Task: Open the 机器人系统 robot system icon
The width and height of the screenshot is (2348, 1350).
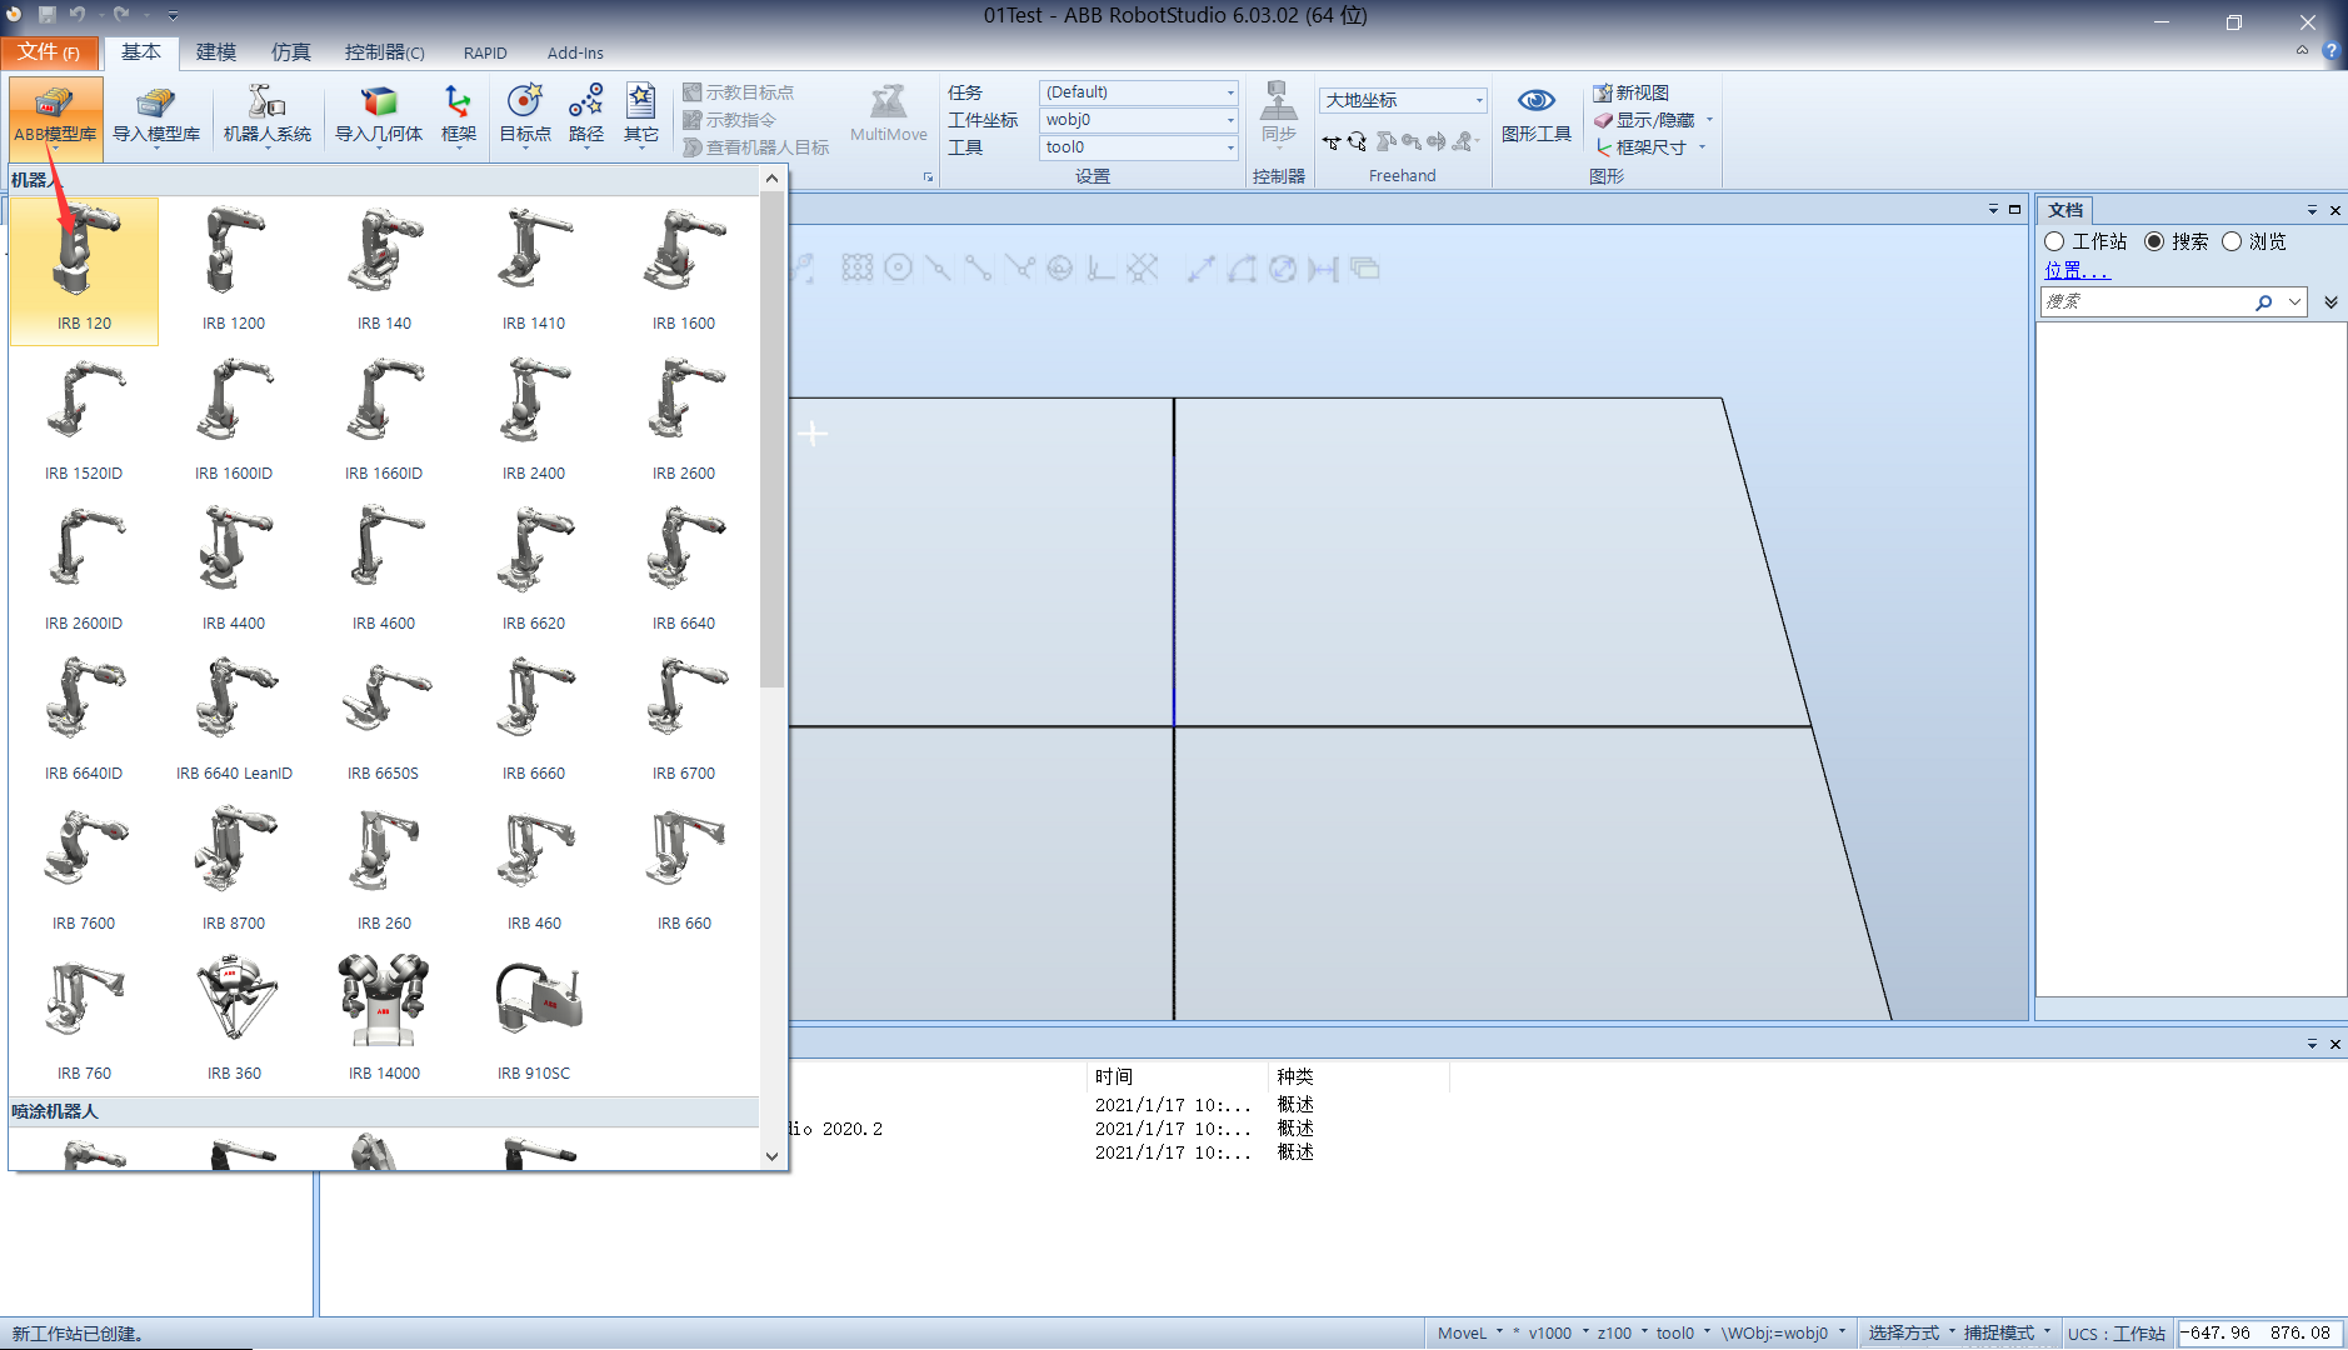Action: [266, 103]
